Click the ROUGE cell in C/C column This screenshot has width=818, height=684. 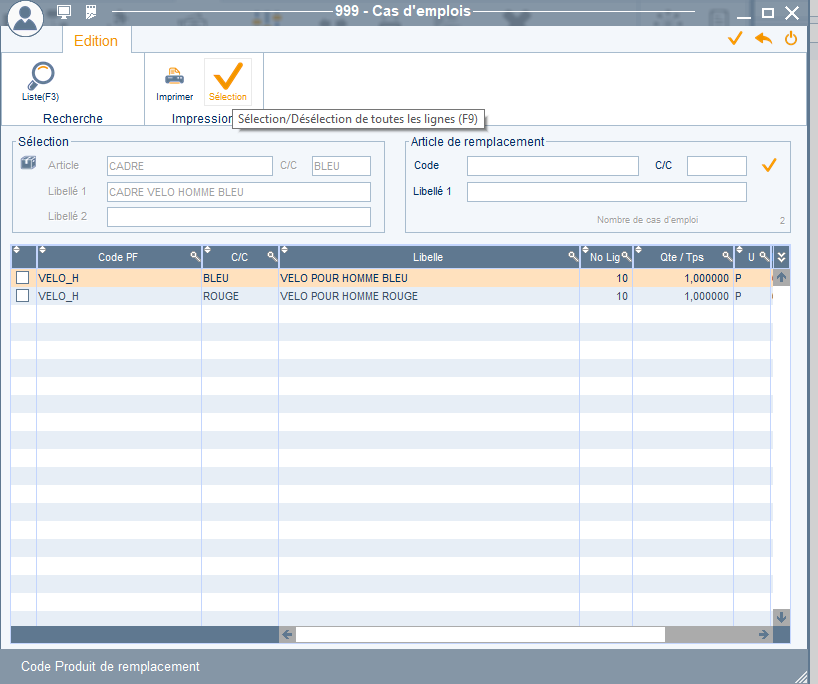pos(239,296)
